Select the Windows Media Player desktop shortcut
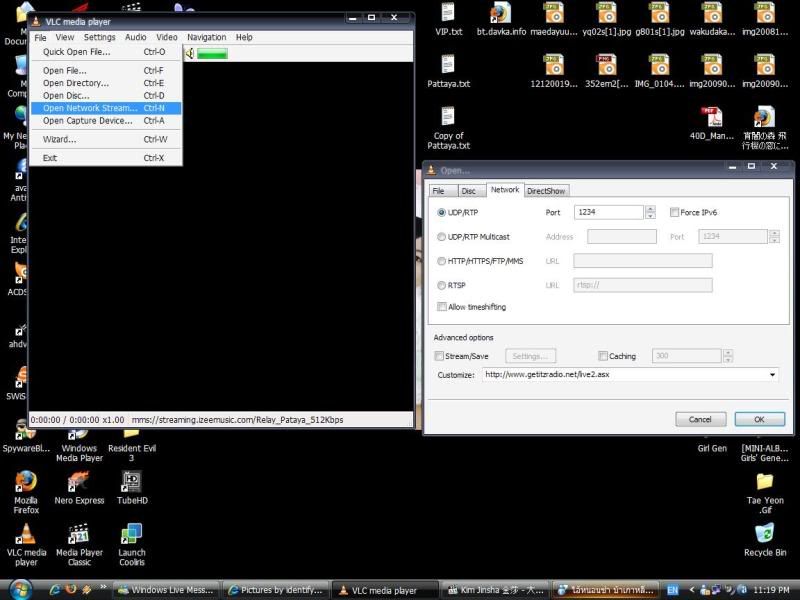800x600 pixels. [79, 447]
